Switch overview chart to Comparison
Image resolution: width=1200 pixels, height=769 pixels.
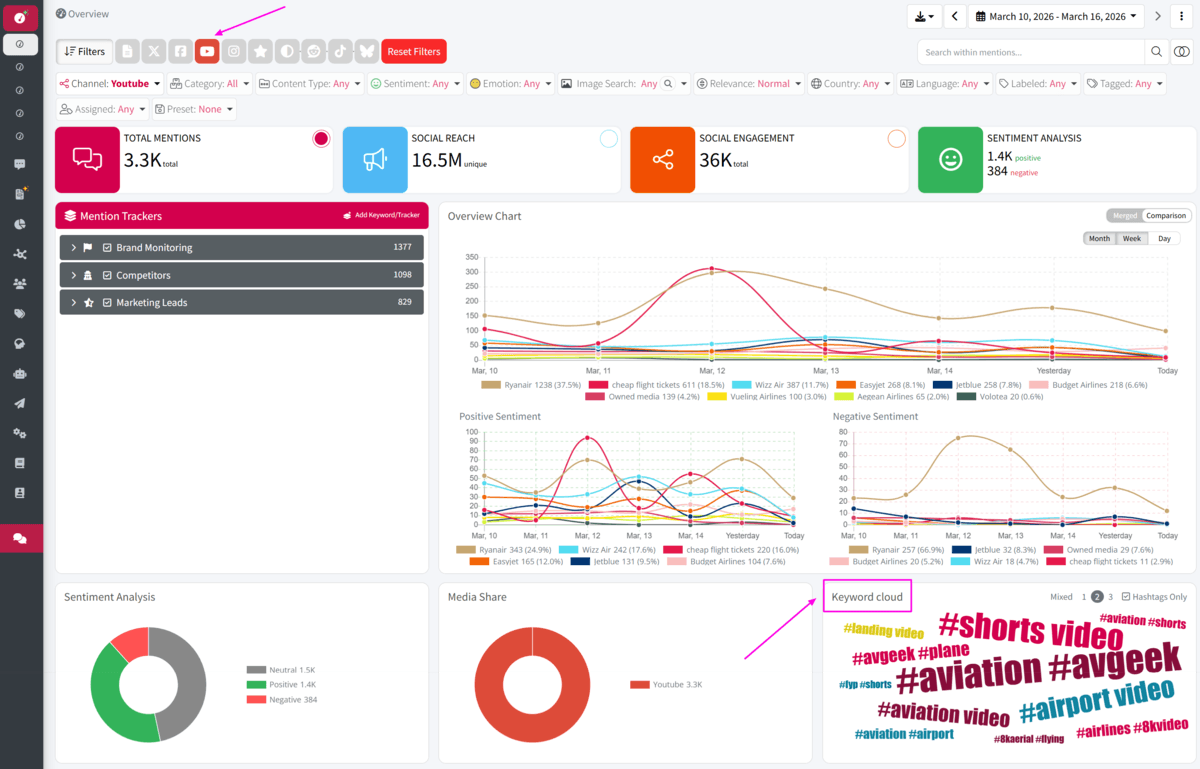click(1166, 215)
